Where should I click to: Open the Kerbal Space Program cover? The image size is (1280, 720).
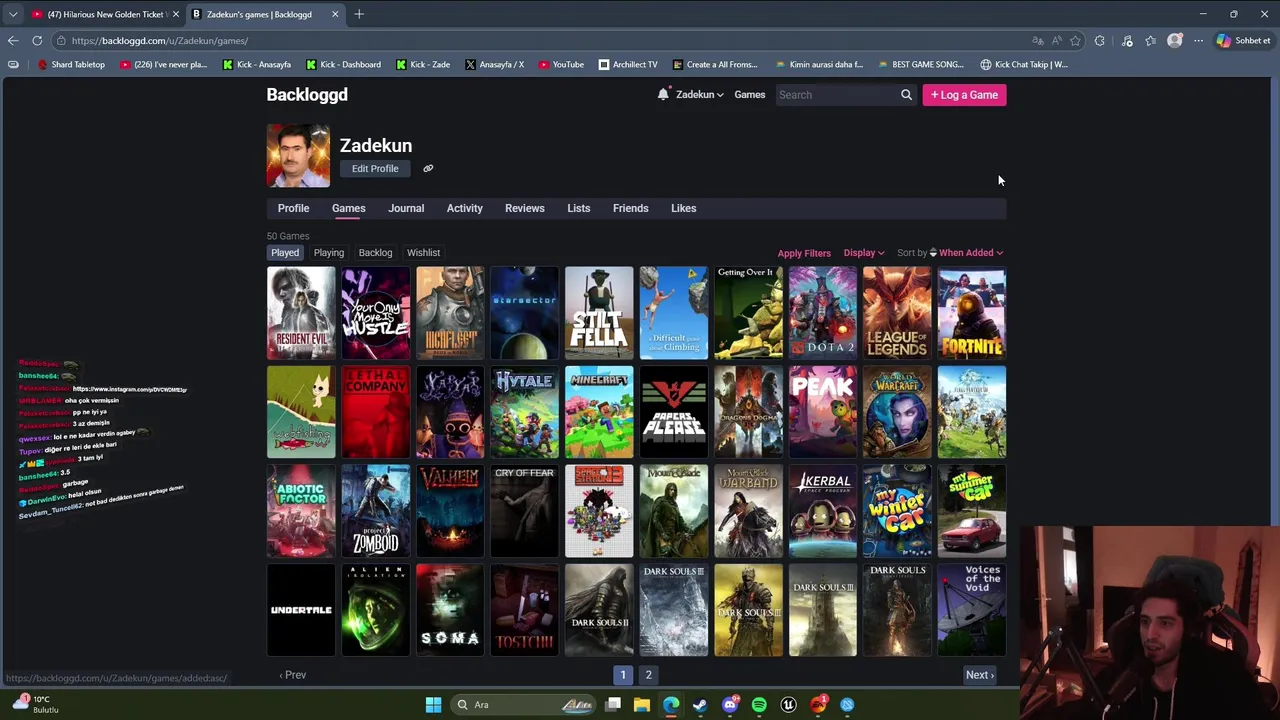click(x=823, y=511)
